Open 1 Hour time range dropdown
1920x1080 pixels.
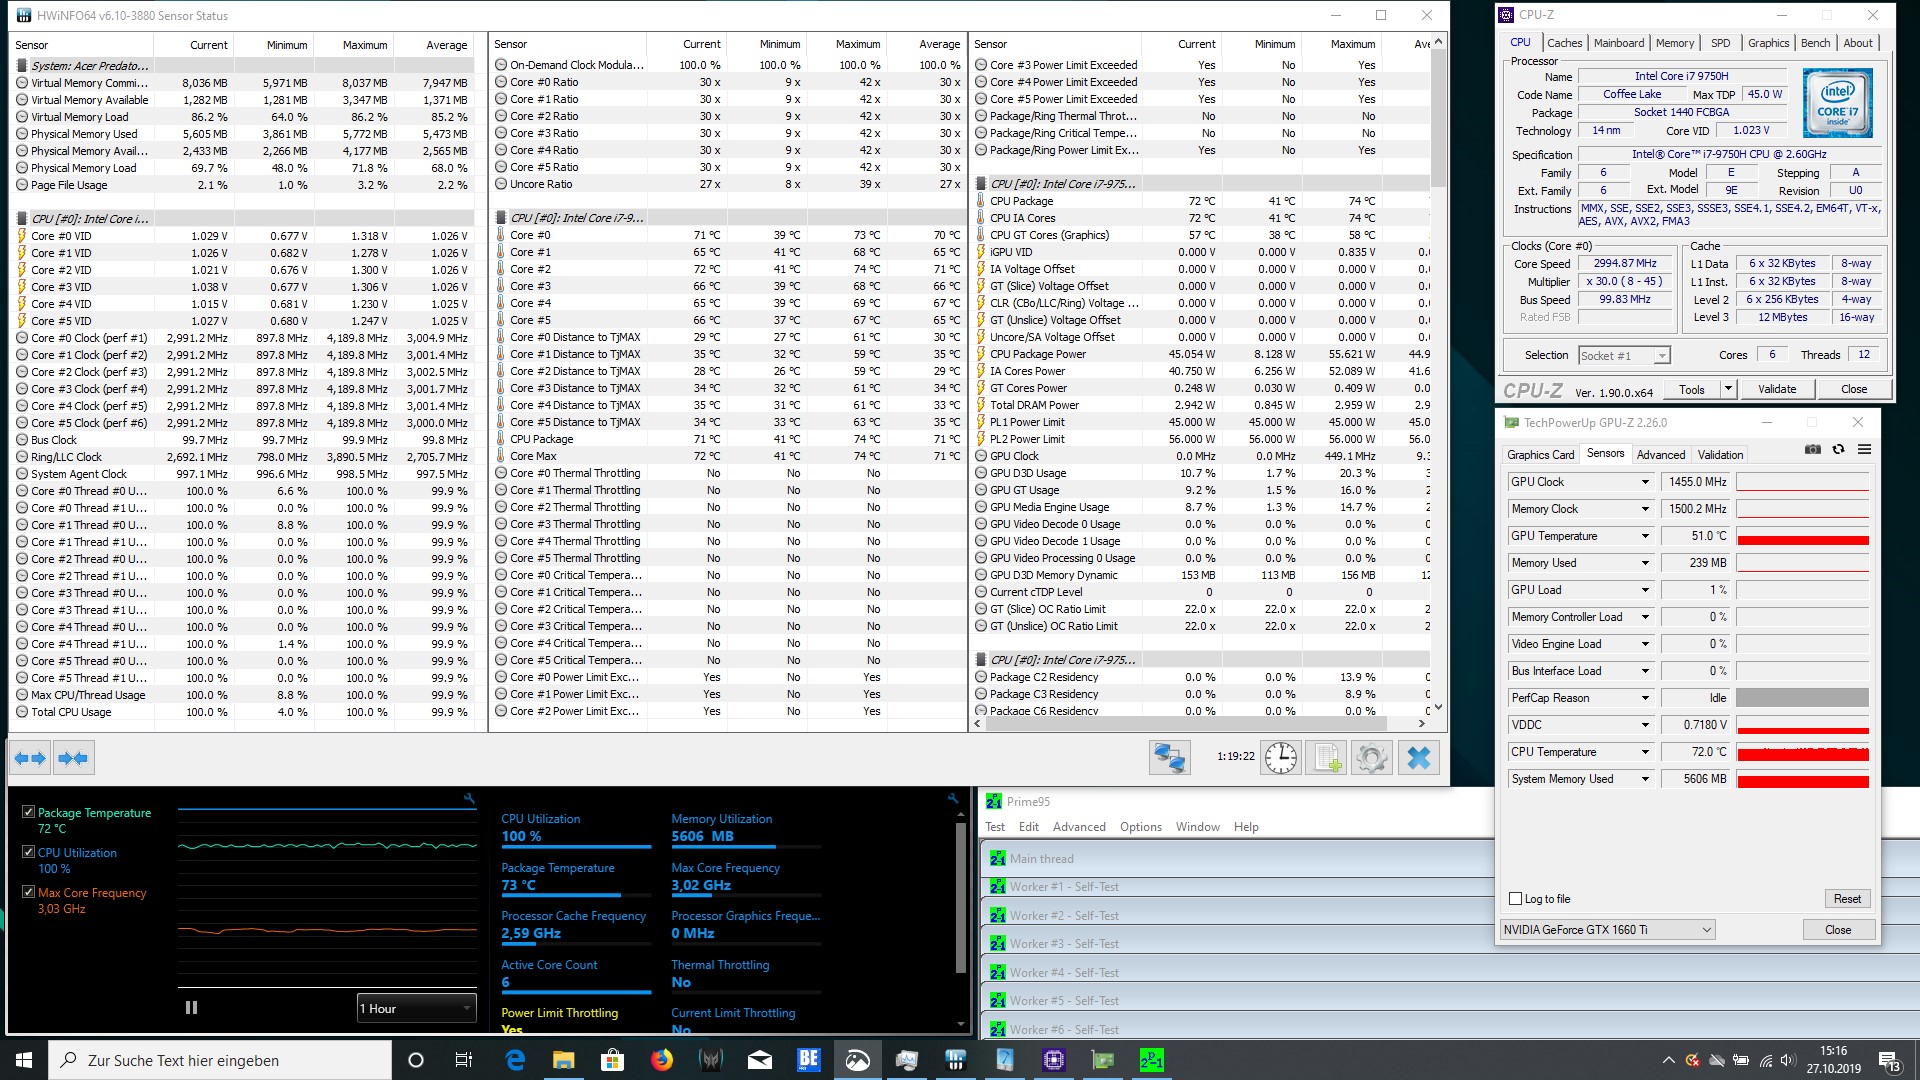tap(416, 1008)
